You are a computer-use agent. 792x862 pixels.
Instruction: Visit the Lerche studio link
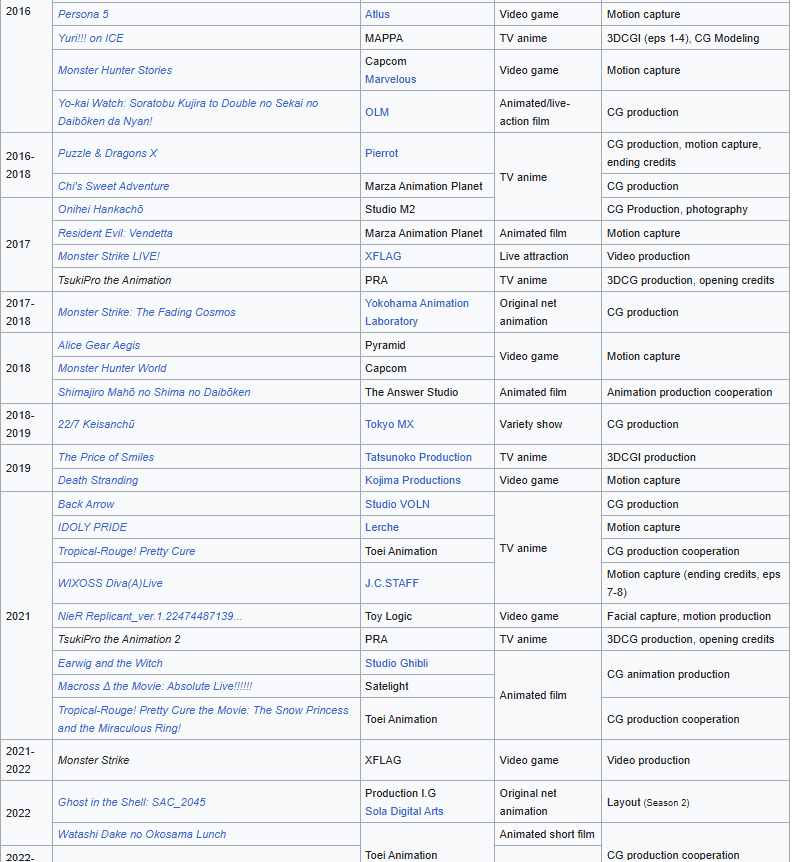382,527
